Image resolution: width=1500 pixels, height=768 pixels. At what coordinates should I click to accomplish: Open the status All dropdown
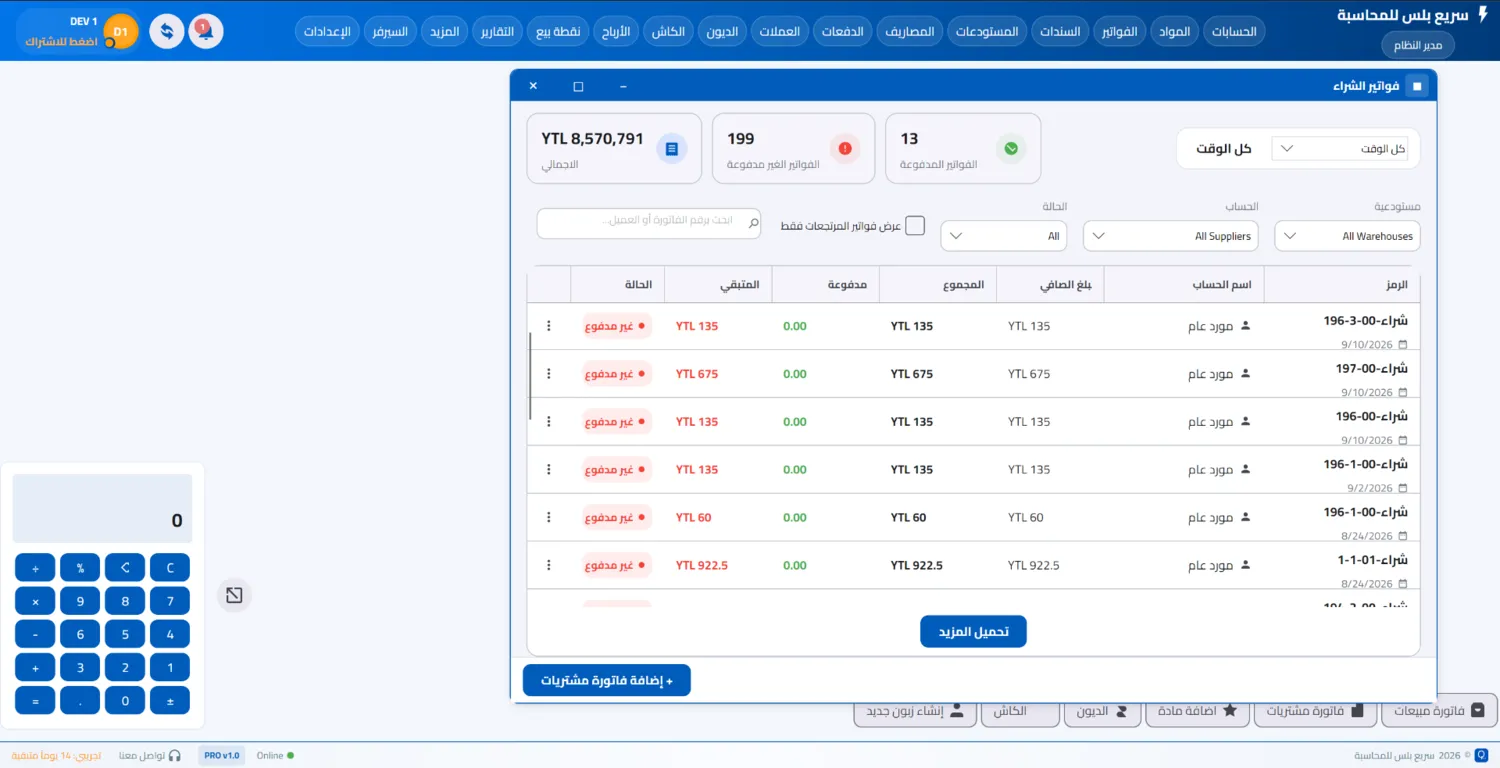tap(1004, 236)
